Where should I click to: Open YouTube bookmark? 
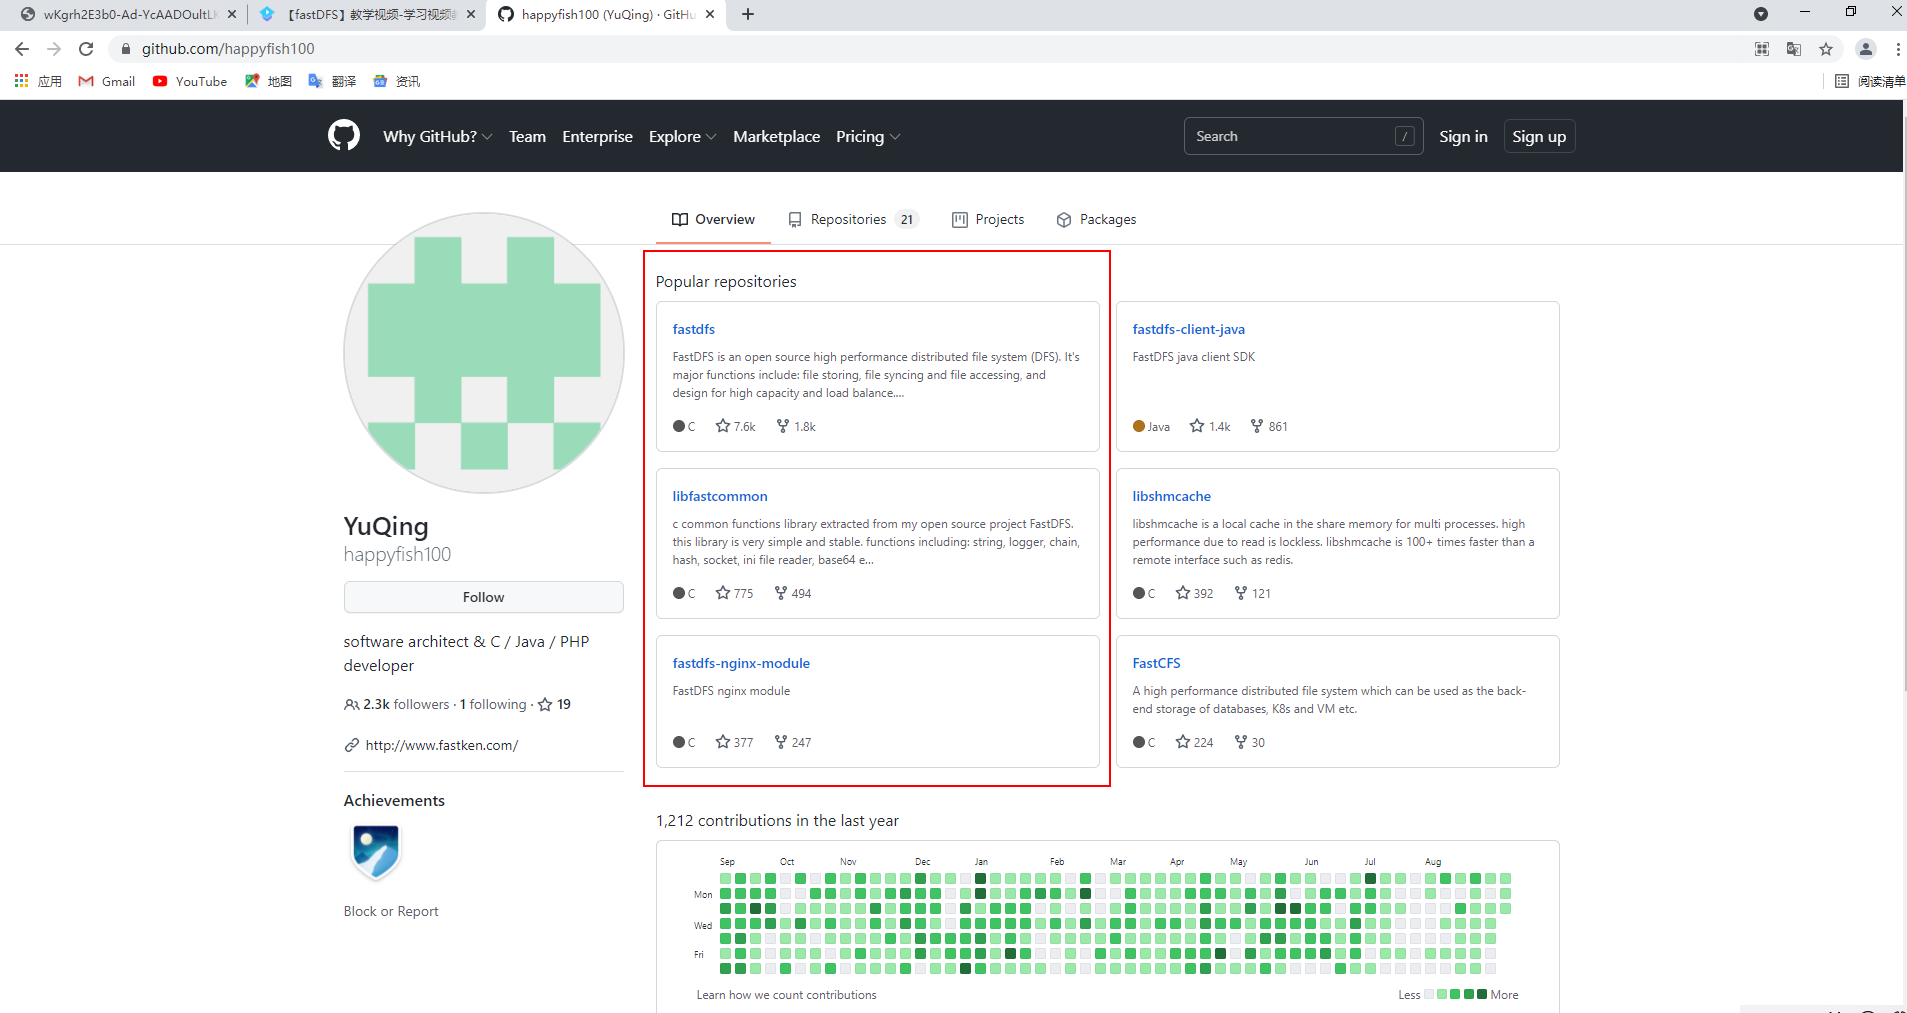pos(190,81)
